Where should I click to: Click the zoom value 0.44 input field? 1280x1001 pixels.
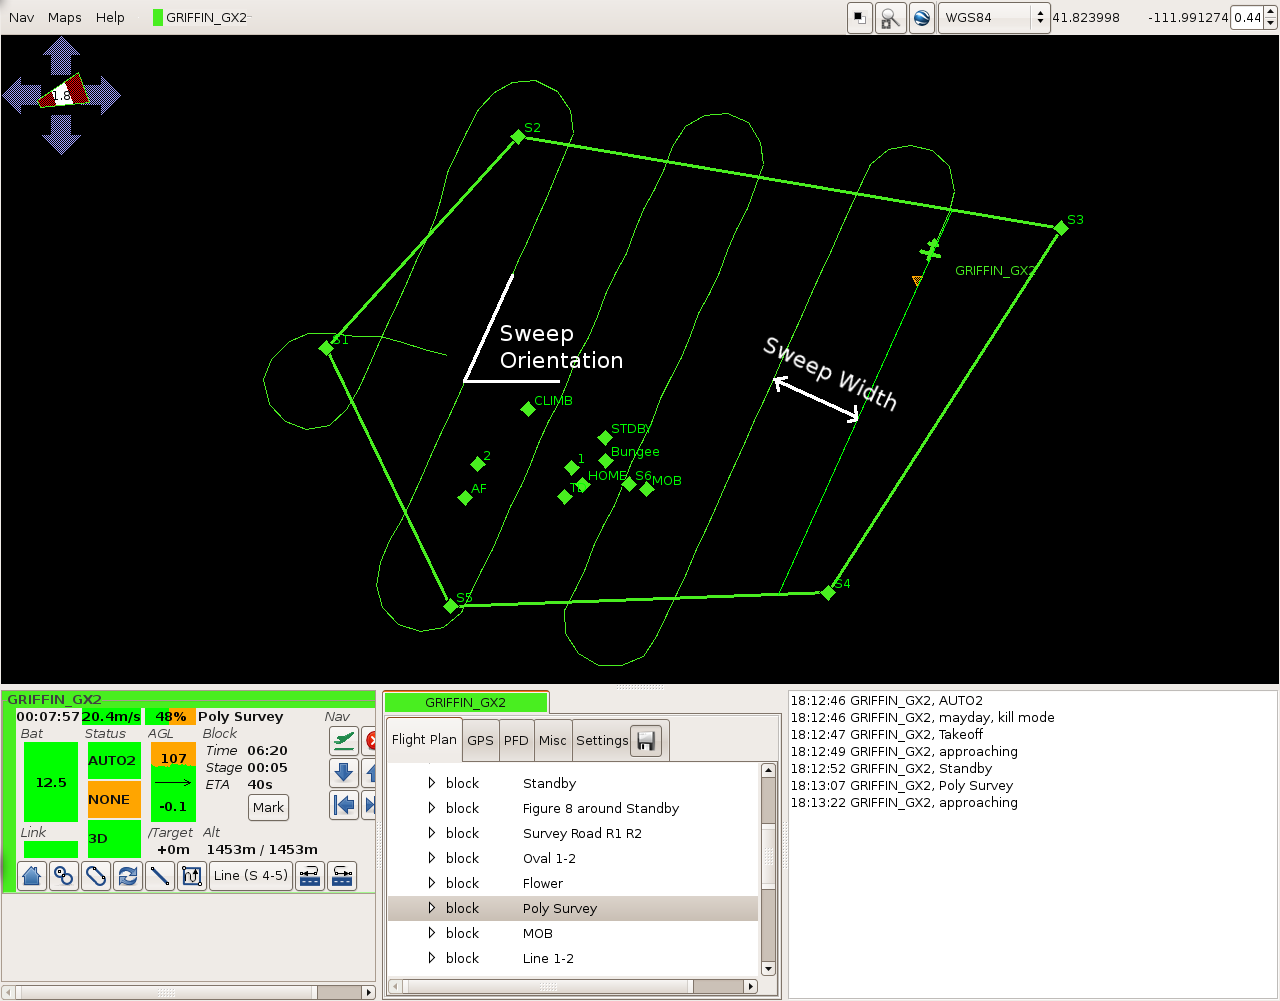(1247, 18)
